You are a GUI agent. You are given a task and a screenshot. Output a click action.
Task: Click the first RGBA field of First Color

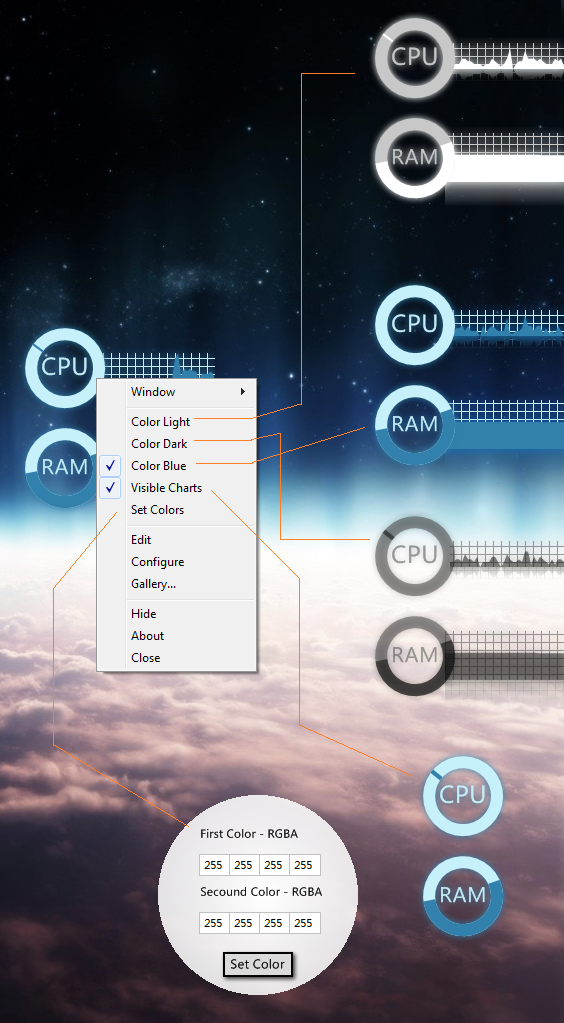(214, 865)
